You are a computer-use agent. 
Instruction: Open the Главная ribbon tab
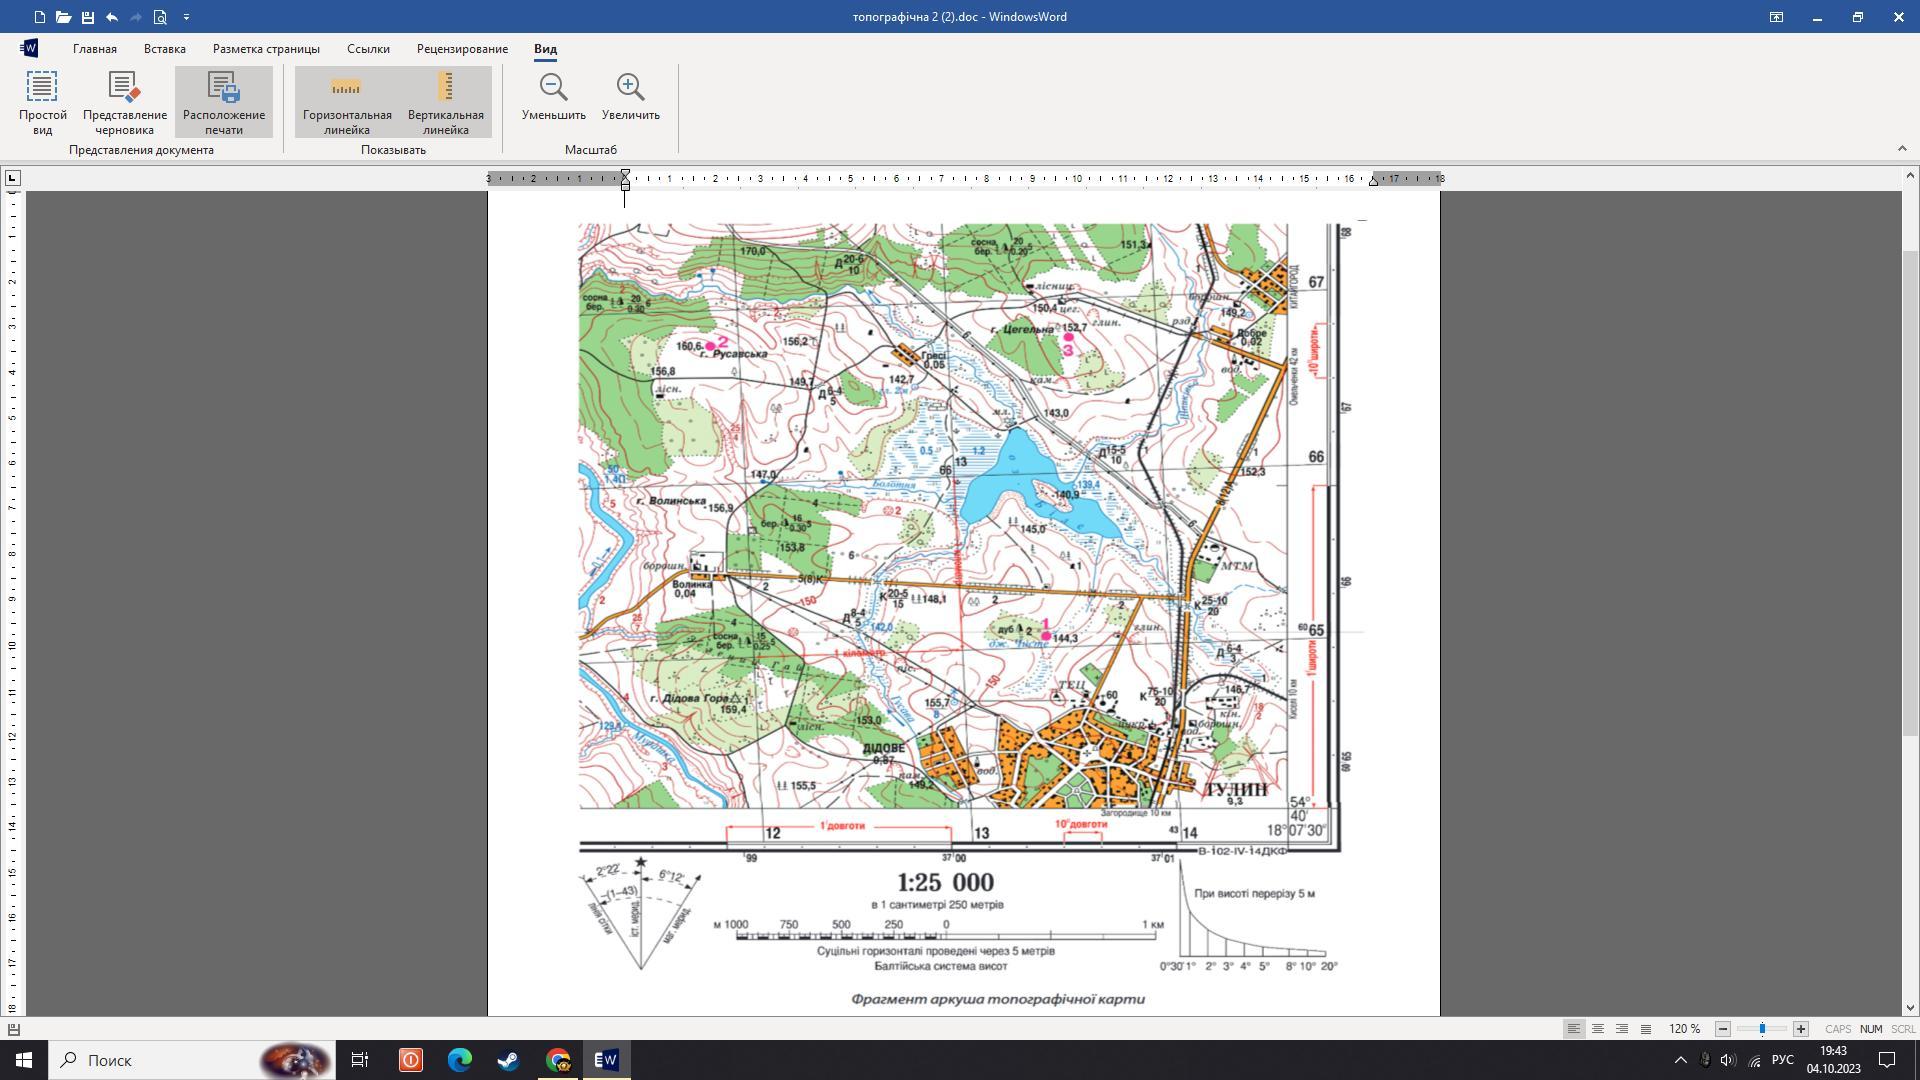tap(95, 49)
